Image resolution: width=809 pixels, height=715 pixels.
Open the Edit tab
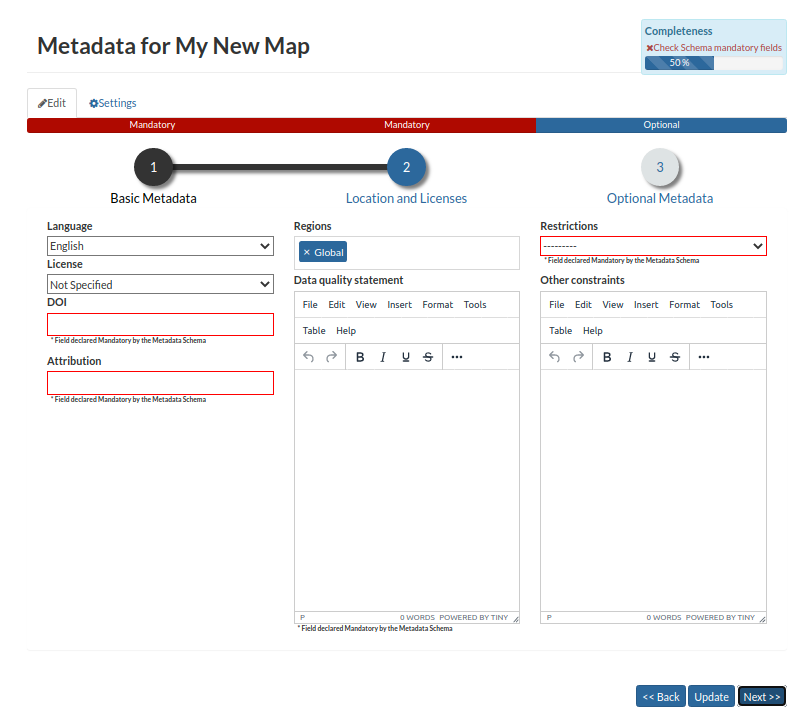tap(52, 103)
